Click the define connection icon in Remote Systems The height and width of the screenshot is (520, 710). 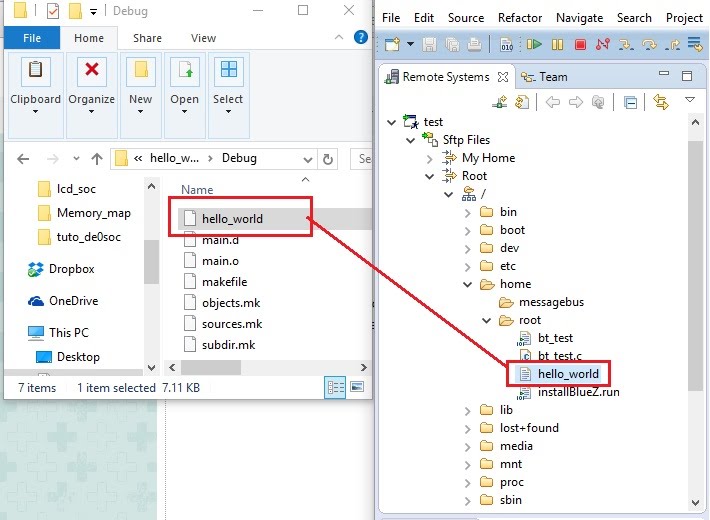coord(499,102)
